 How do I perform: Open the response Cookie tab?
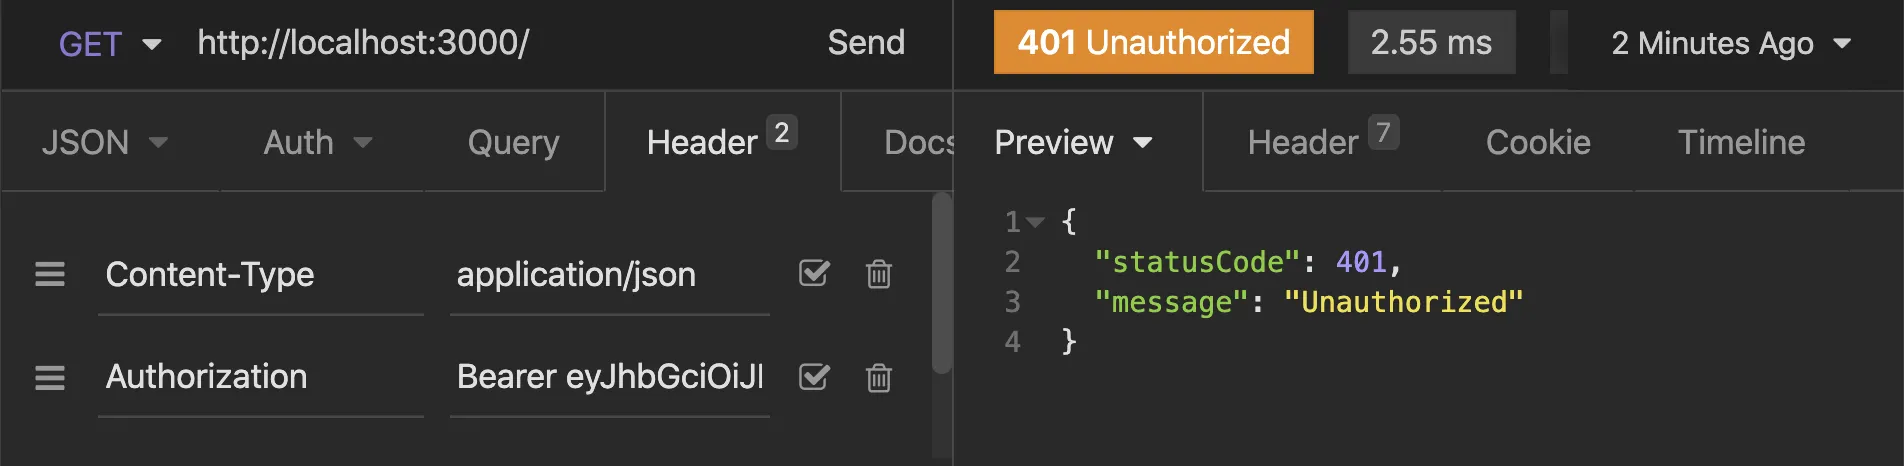[1537, 142]
